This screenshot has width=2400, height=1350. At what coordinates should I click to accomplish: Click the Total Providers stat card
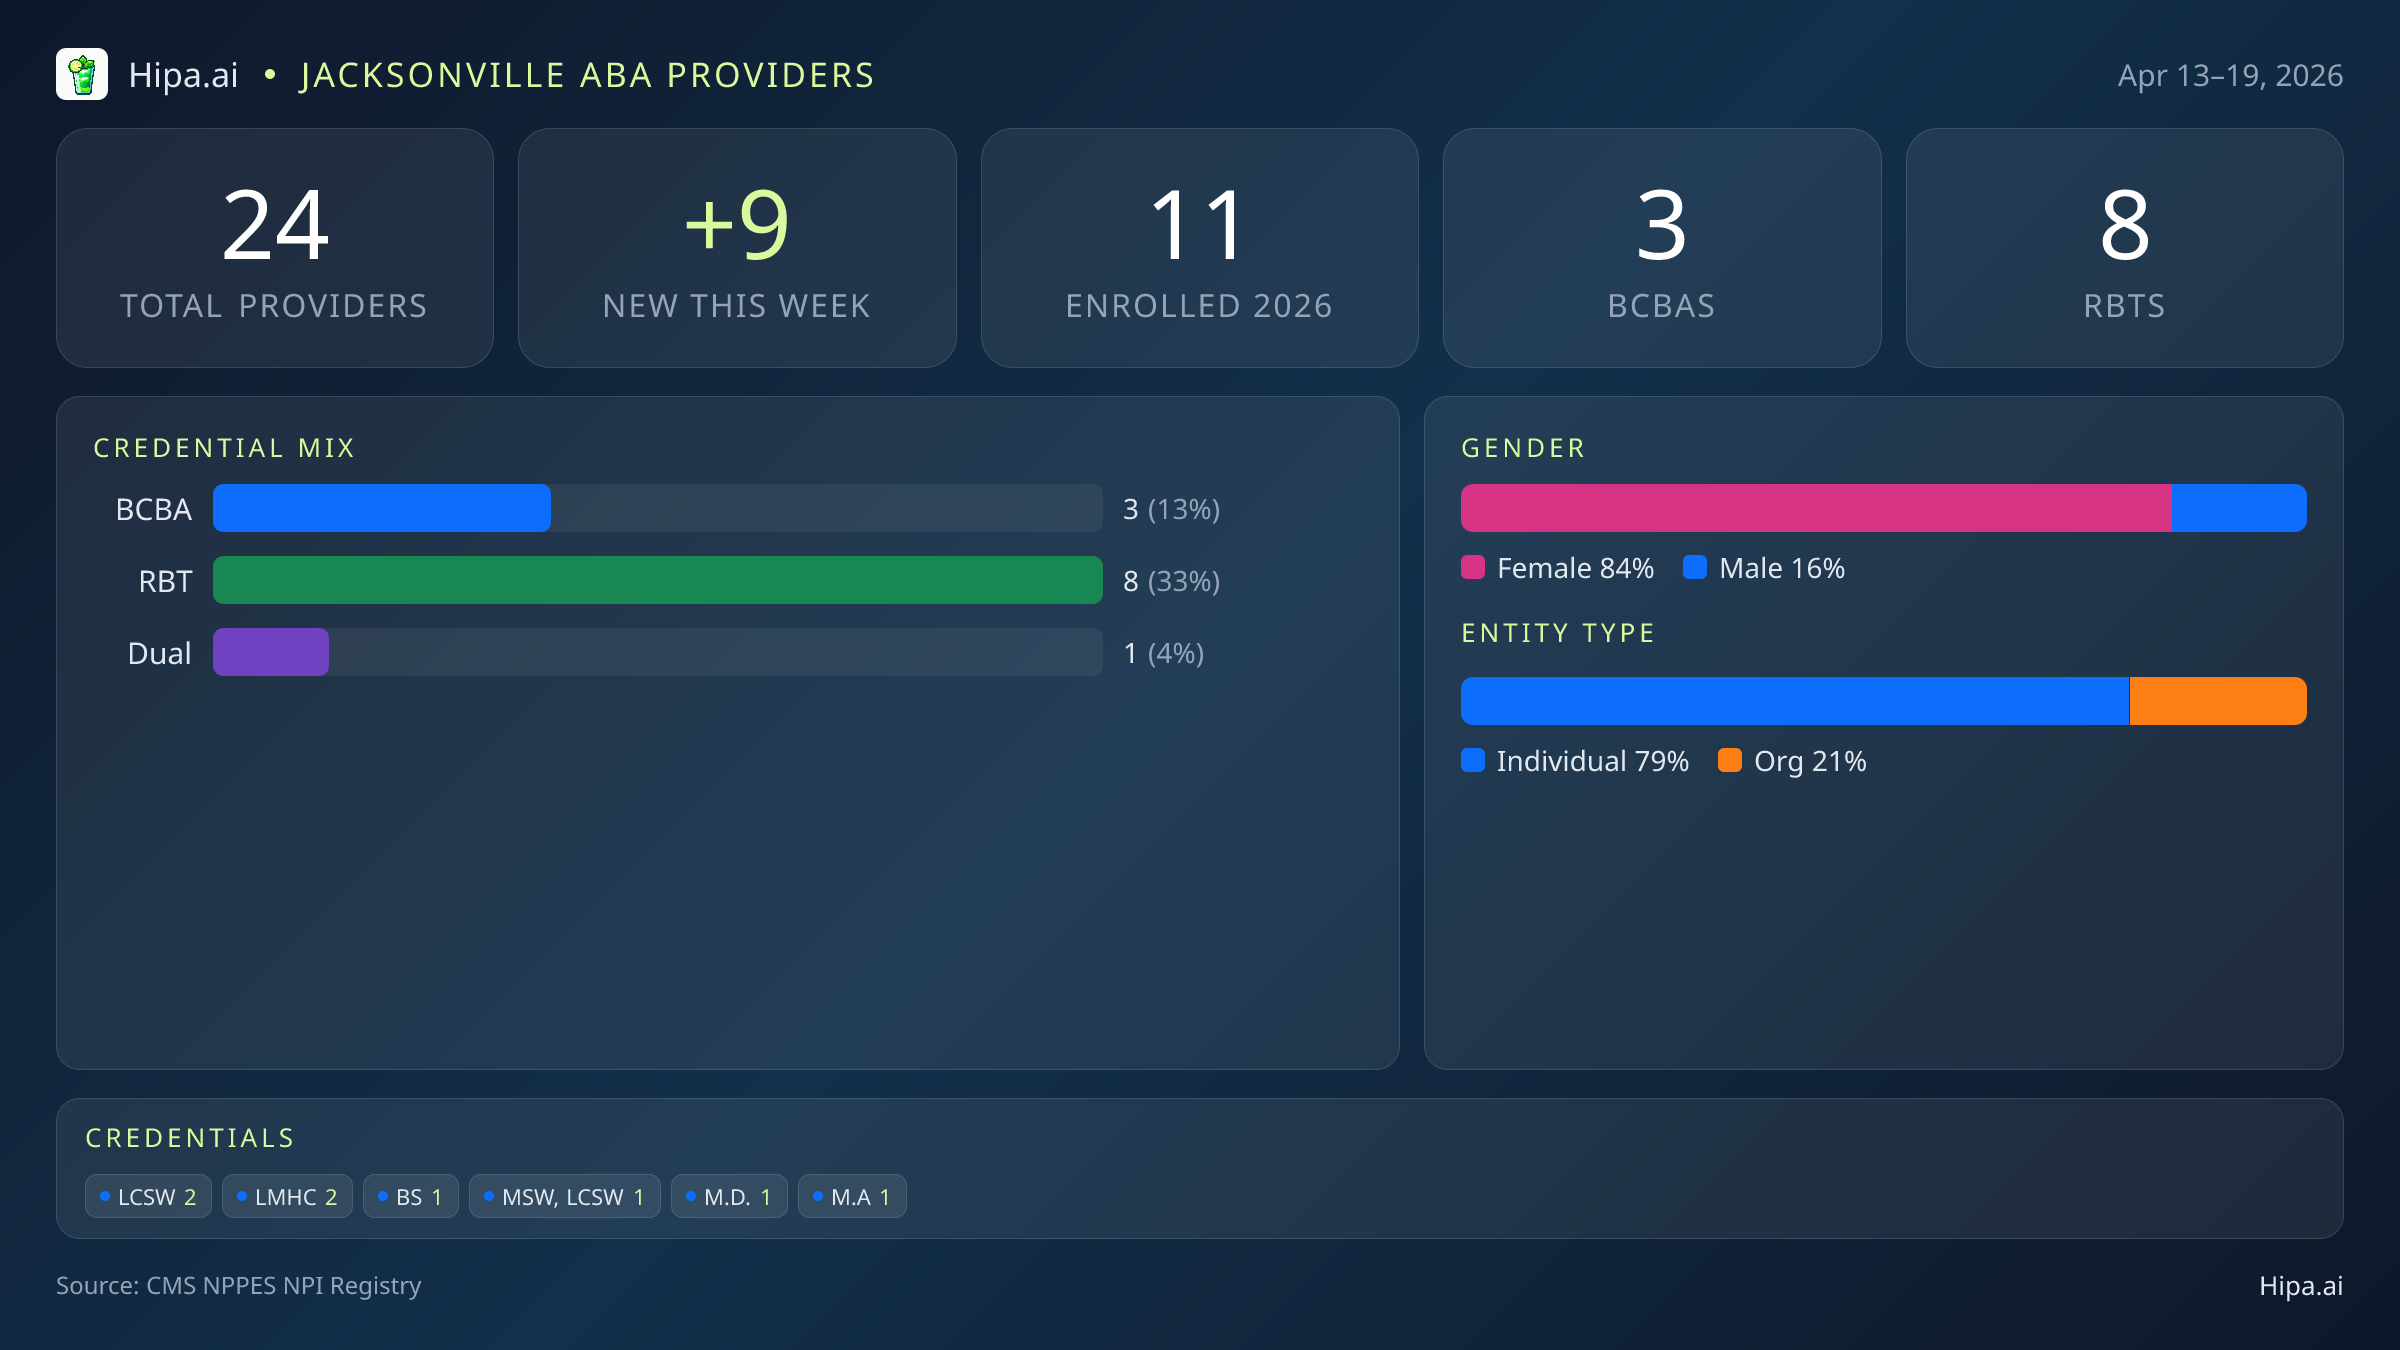click(x=275, y=248)
